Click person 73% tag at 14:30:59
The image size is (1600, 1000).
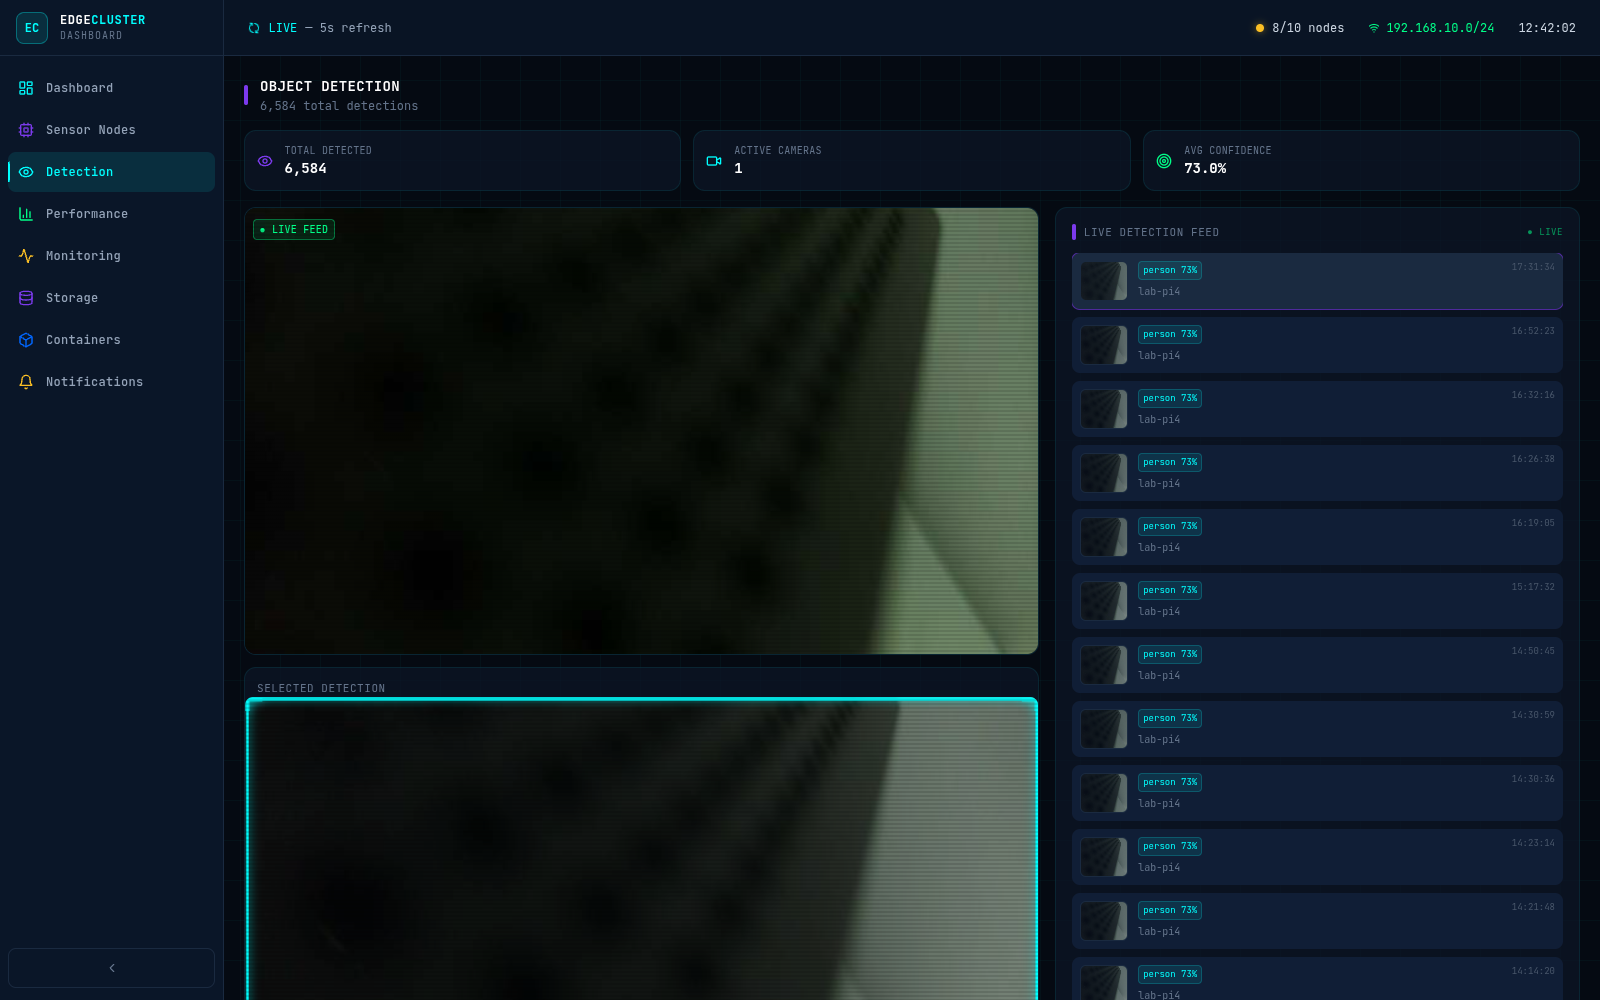[1170, 718]
